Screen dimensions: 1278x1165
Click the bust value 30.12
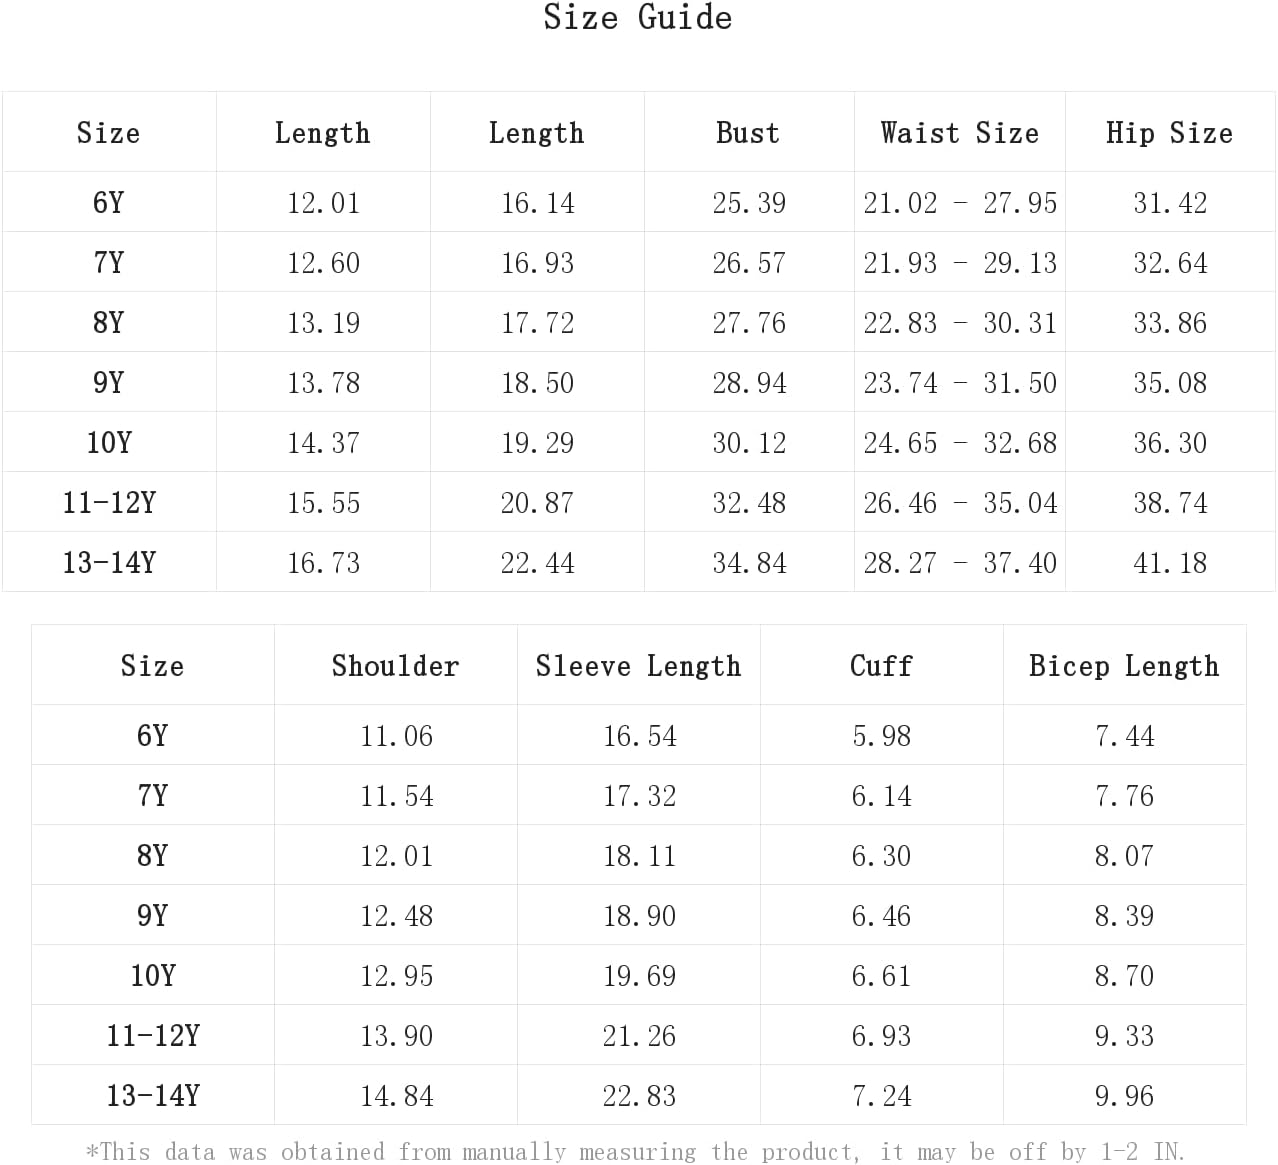coord(749,443)
